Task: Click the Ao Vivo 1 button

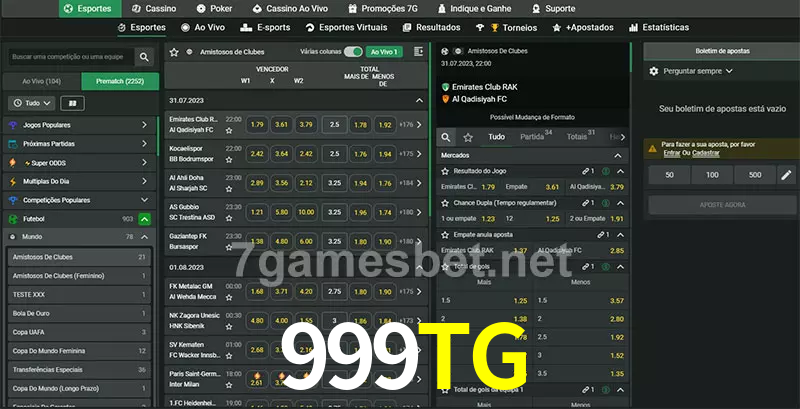Action: (x=384, y=52)
